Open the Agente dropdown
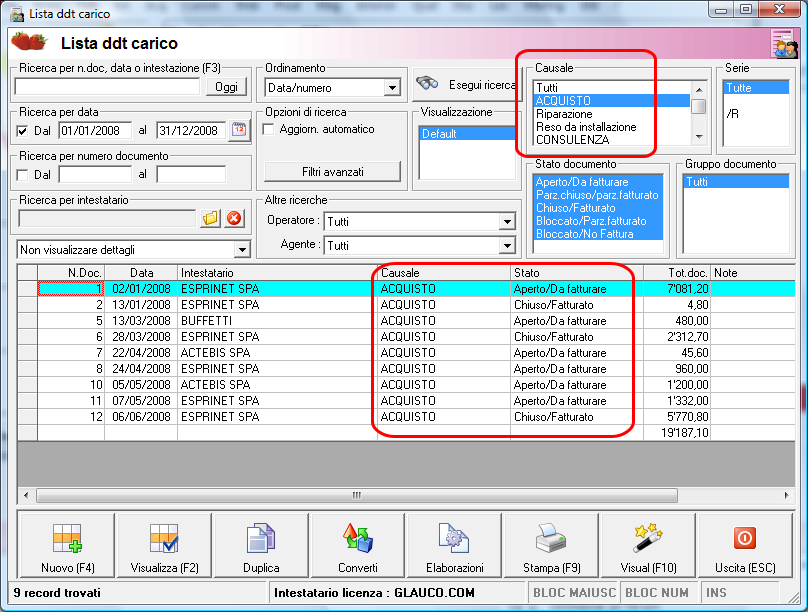Screen dimensions: 808x612 tap(507, 246)
